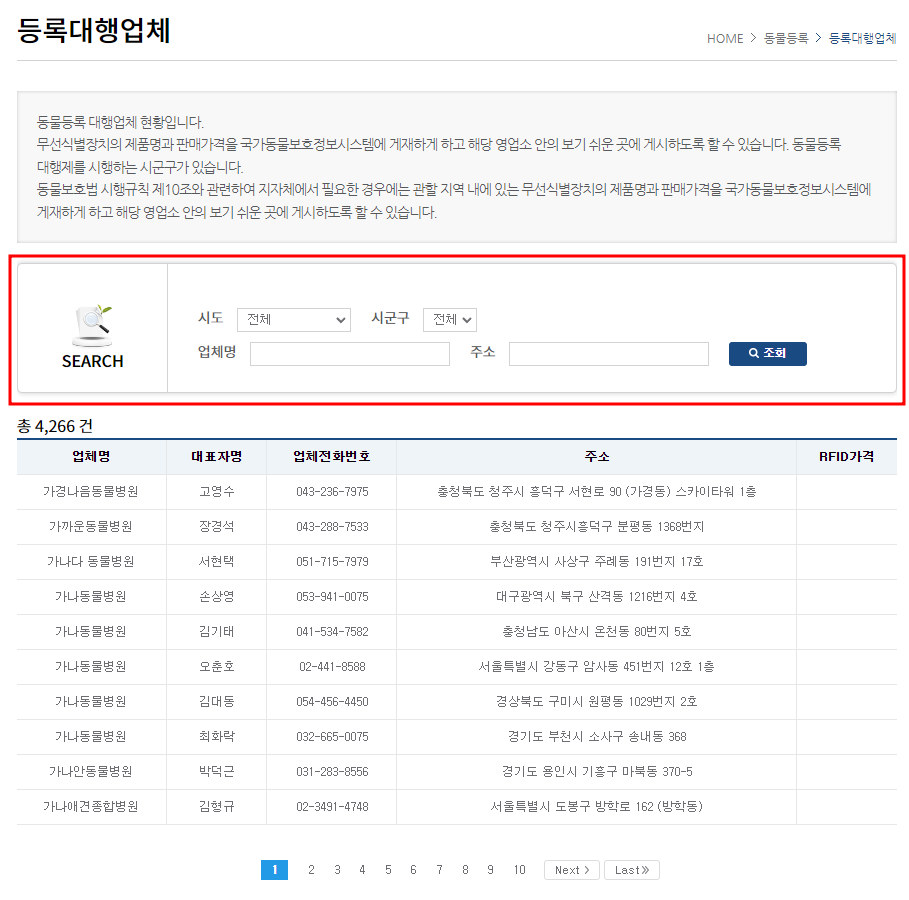Open the 시도 region dropdown

click(x=293, y=320)
